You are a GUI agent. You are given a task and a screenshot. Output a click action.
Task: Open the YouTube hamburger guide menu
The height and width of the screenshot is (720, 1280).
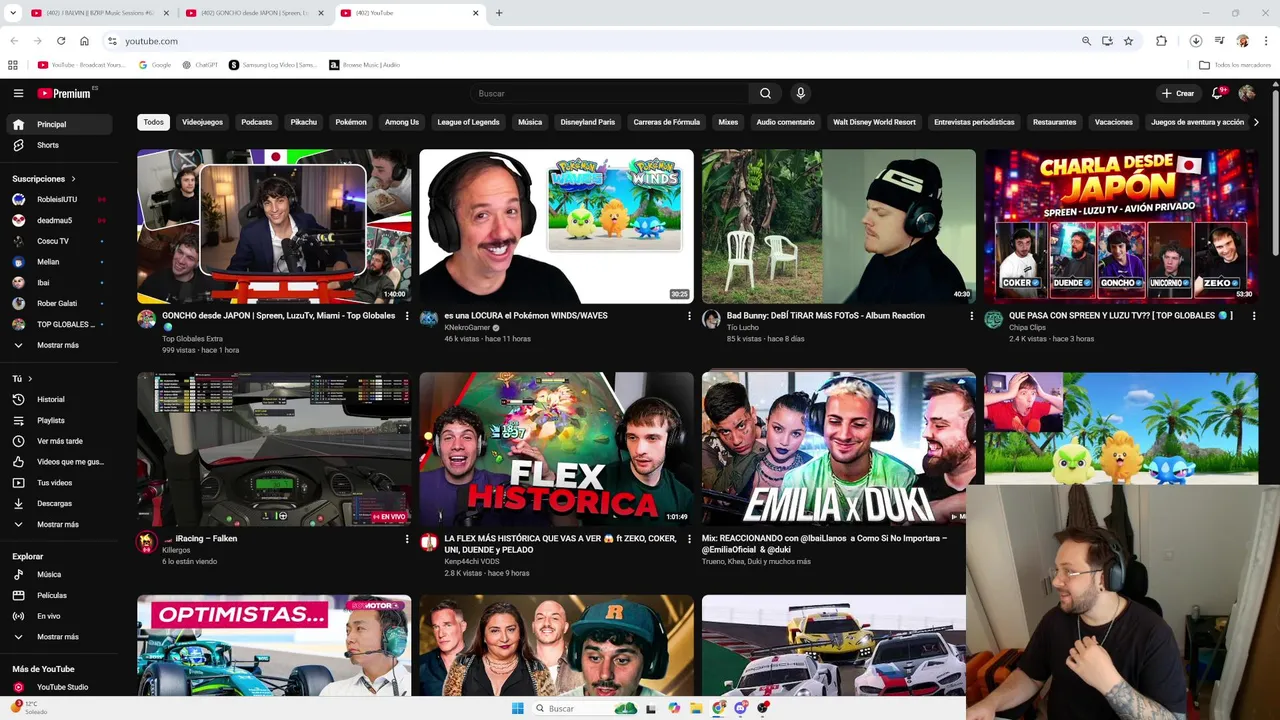pos(18,93)
